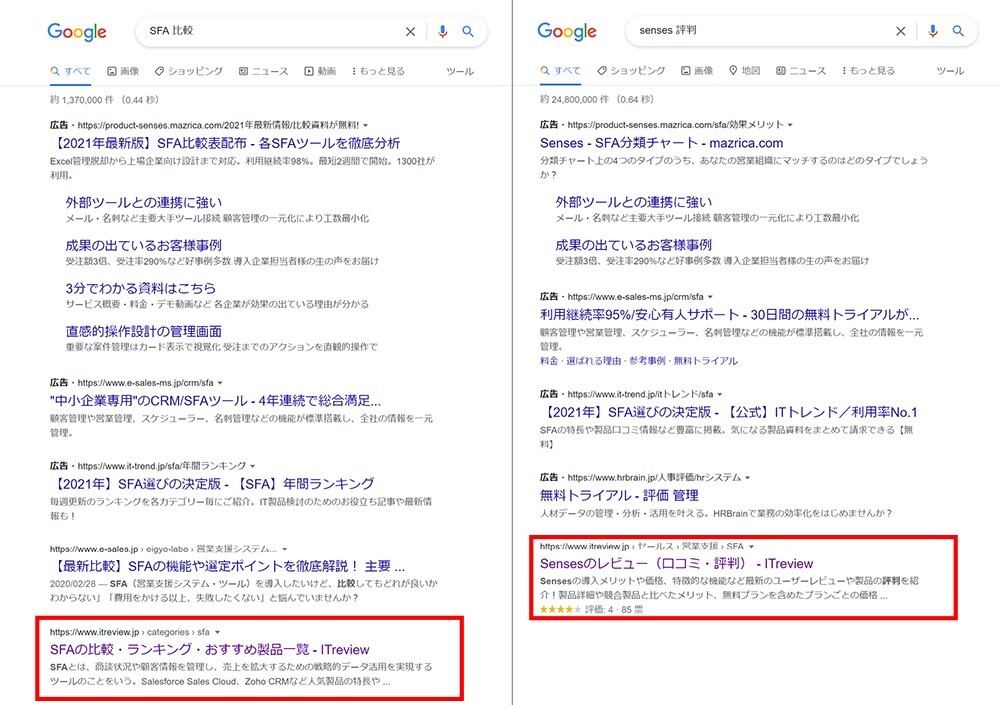Expand the arrow beside e-sales-ms.jp URL on the 'SFA 比較' page
This screenshot has height=705, width=1000.
tap(220, 383)
